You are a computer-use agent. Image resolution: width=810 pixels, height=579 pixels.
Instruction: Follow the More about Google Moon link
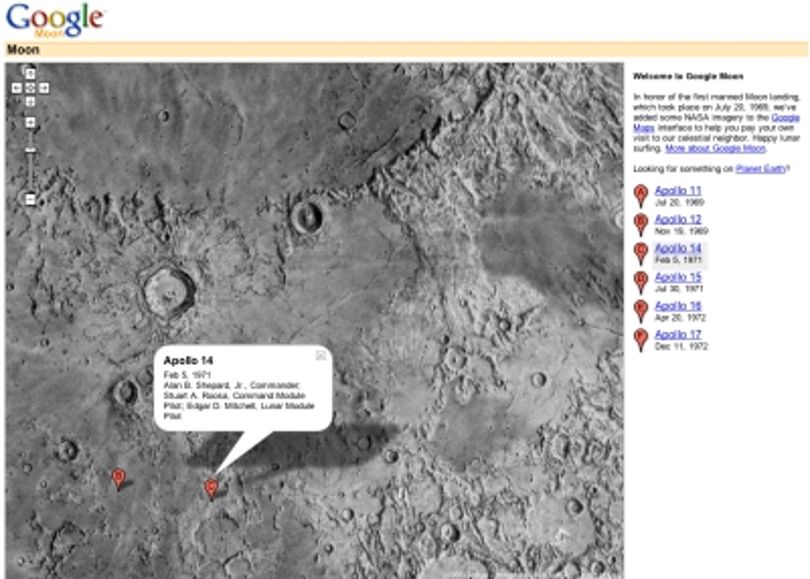click(715, 149)
